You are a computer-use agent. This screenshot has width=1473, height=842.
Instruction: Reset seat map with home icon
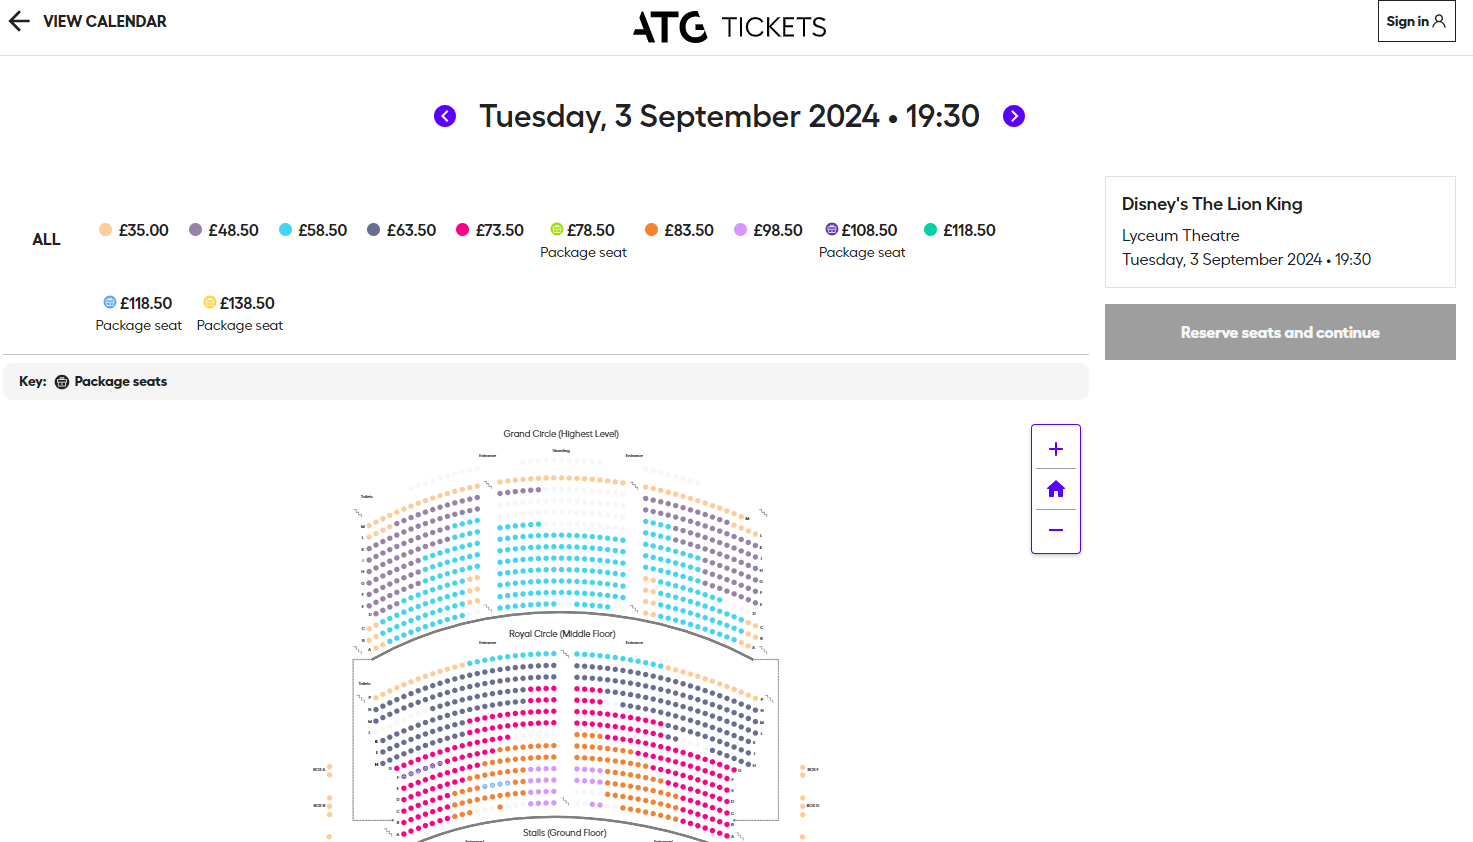[x=1056, y=489]
